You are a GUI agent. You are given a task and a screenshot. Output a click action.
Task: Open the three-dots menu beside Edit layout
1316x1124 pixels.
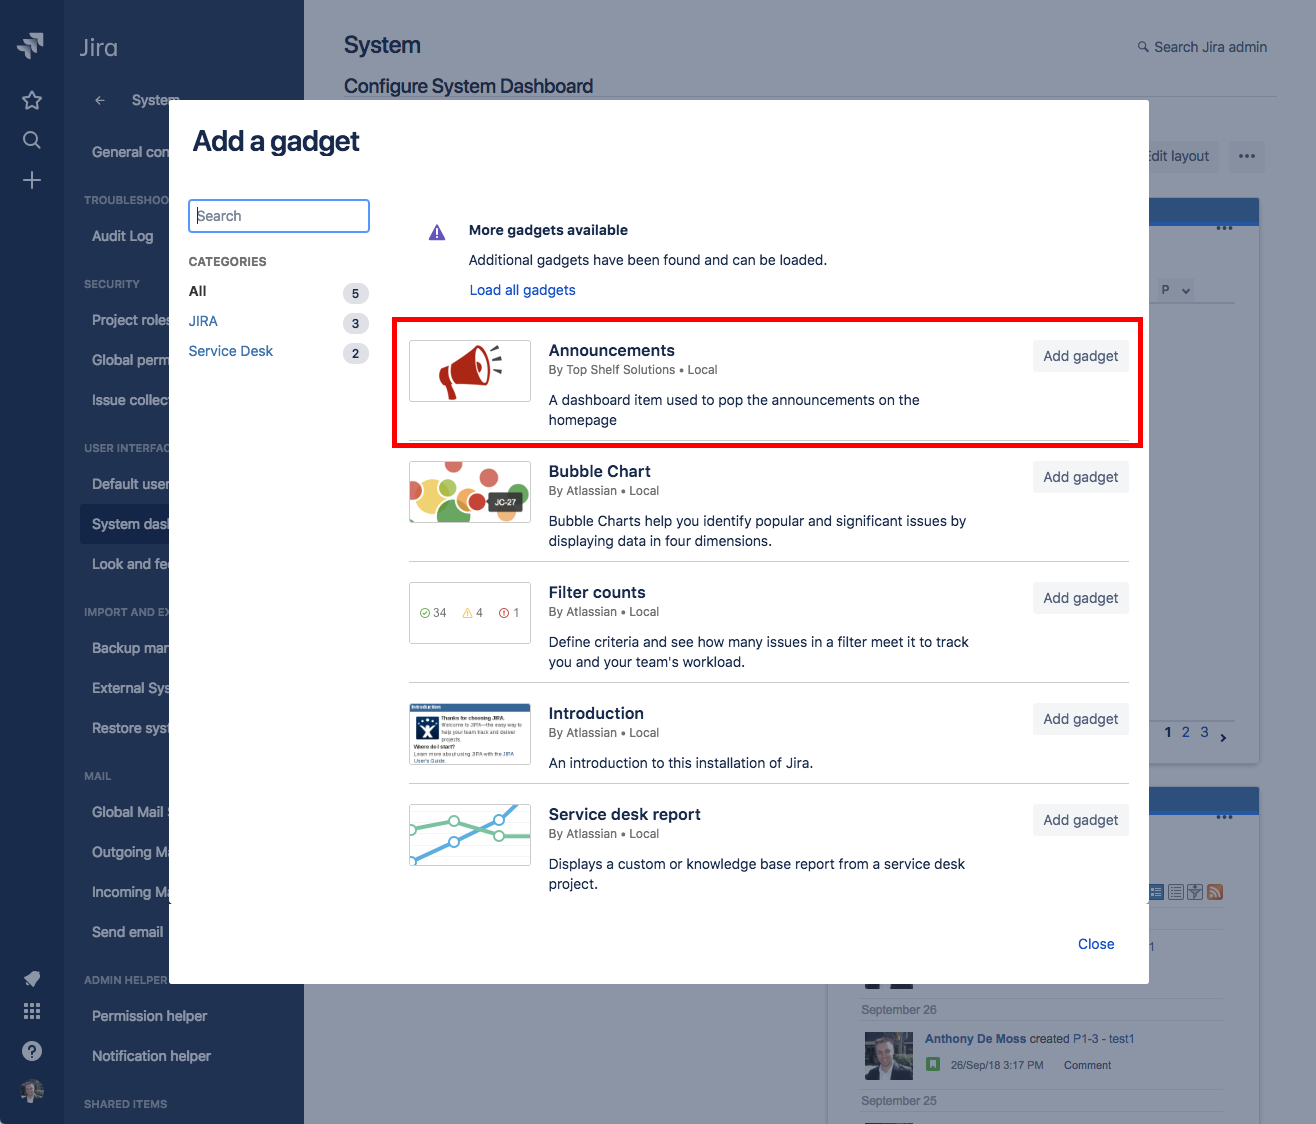(x=1247, y=156)
